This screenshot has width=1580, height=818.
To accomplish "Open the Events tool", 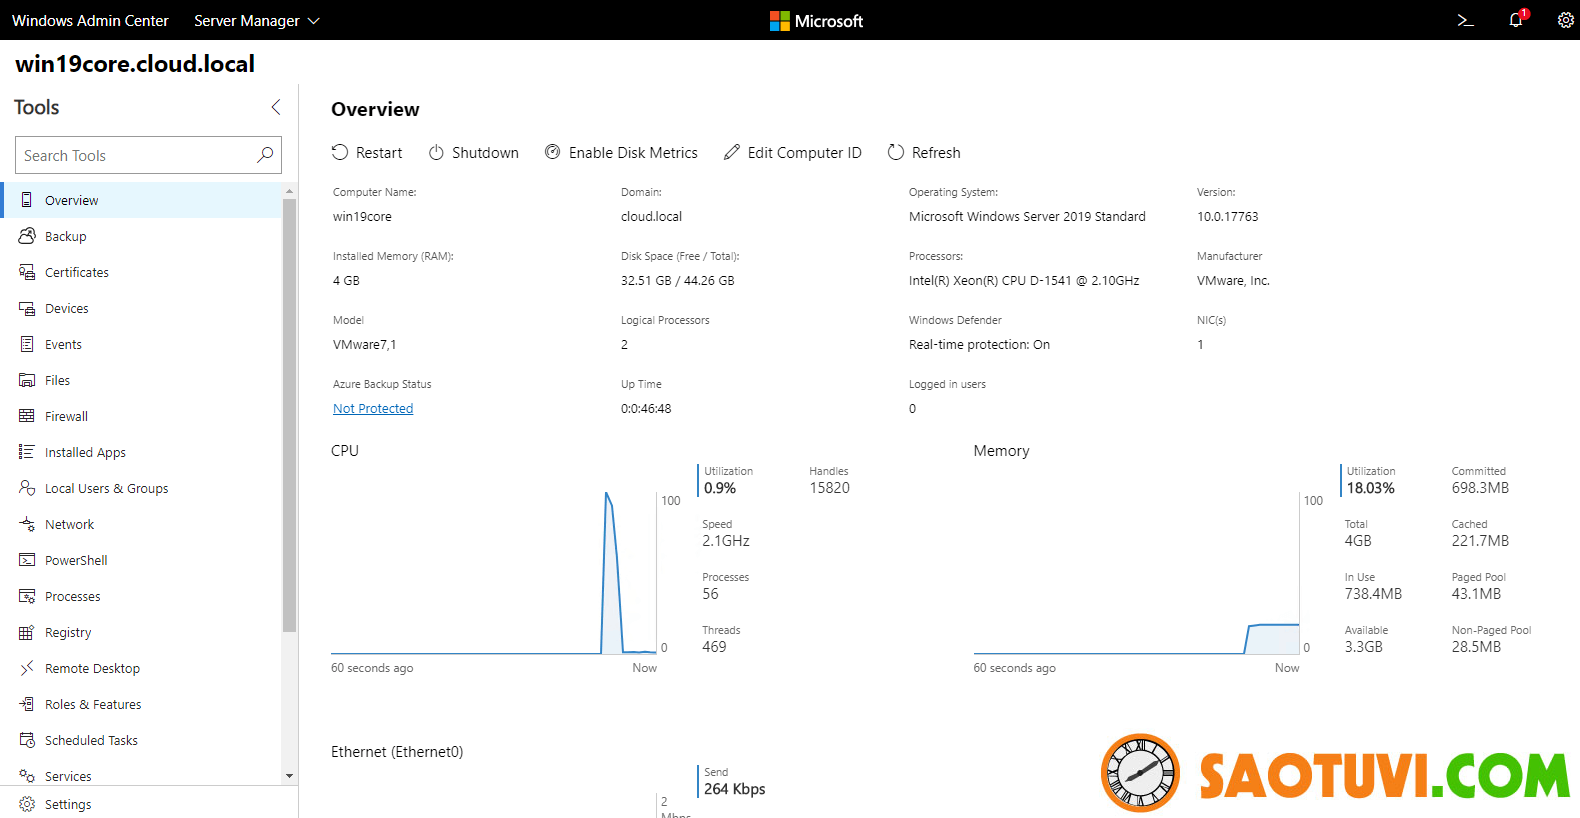I will click(x=143, y=344).
